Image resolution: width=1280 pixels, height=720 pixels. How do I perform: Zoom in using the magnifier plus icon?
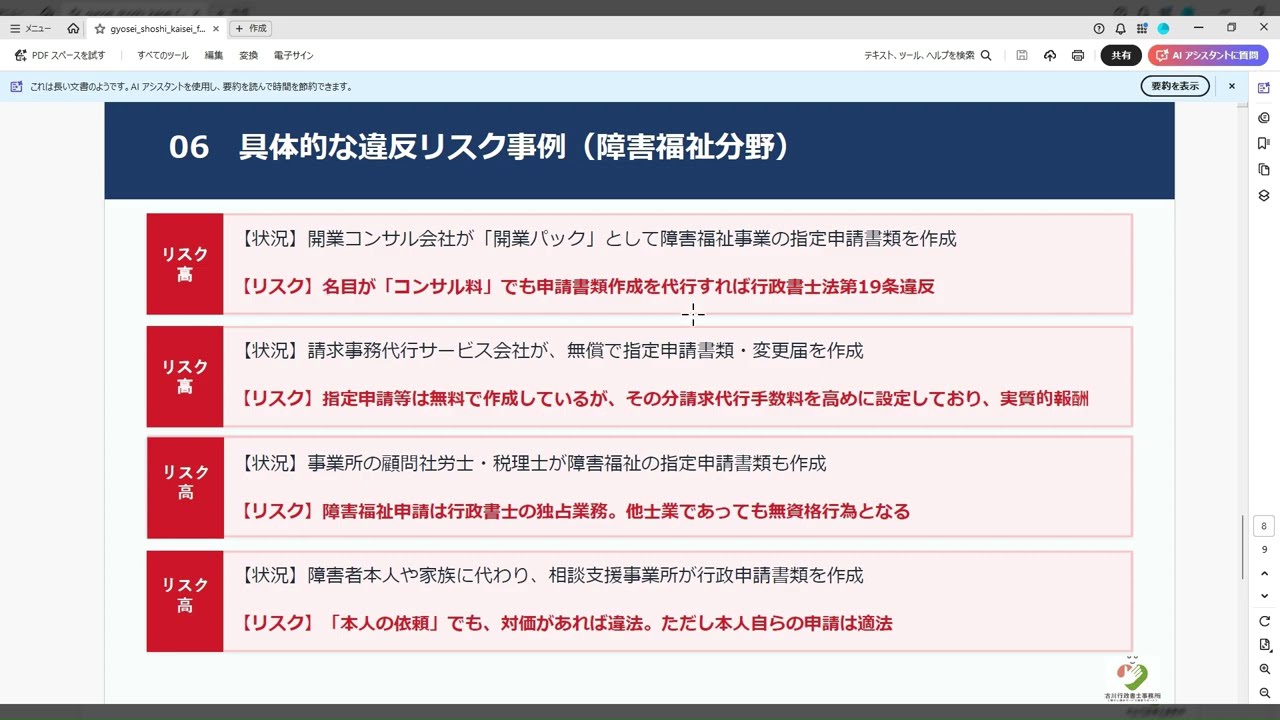point(1264,669)
